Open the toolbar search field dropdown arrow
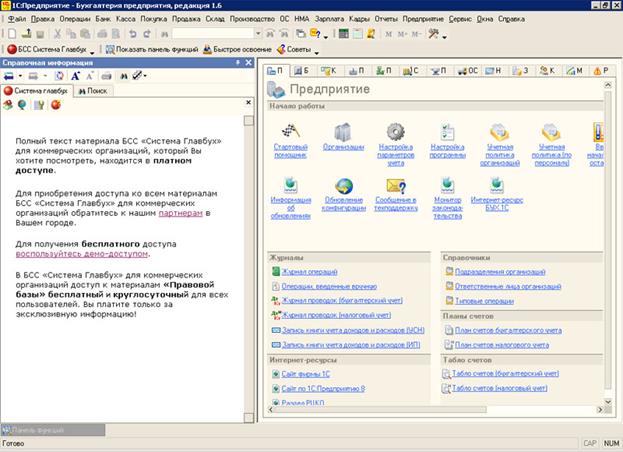This screenshot has height=452, width=623. pyautogui.click(x=258, y=34)
